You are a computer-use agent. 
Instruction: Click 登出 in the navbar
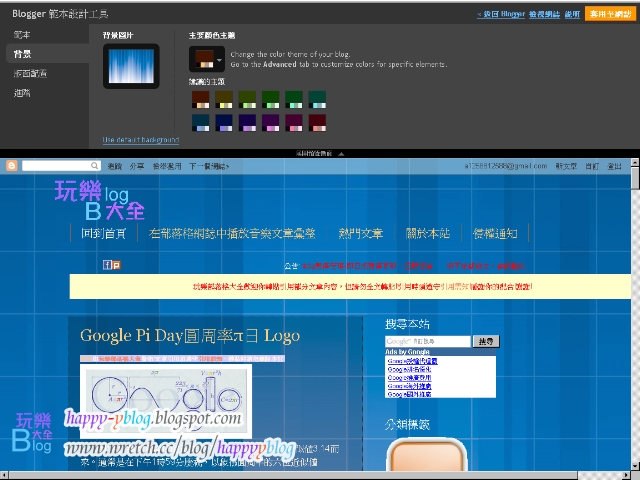614,166
